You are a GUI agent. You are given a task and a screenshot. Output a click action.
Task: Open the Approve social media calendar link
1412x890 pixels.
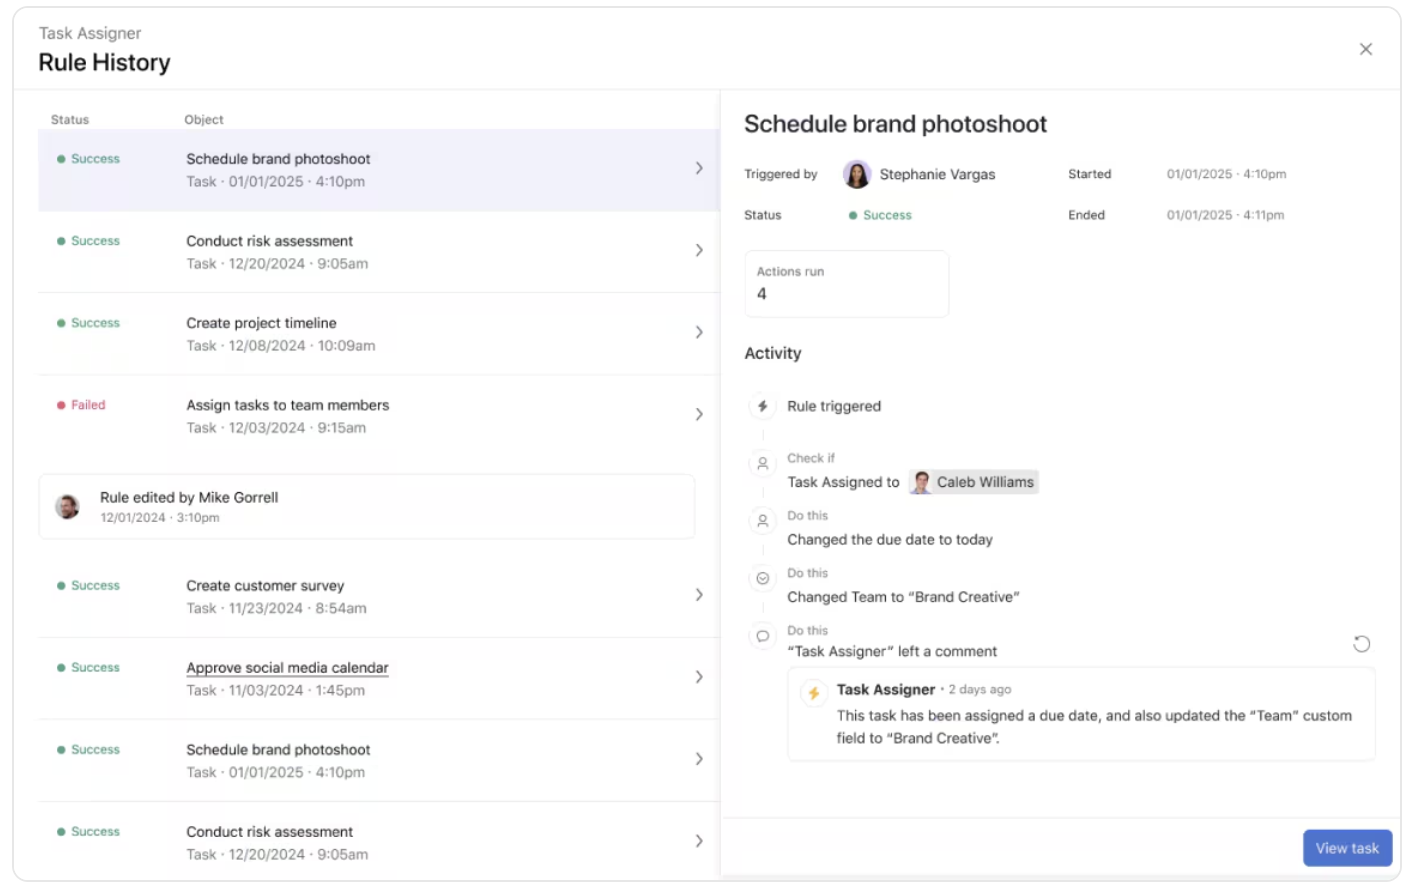point(287,668)
